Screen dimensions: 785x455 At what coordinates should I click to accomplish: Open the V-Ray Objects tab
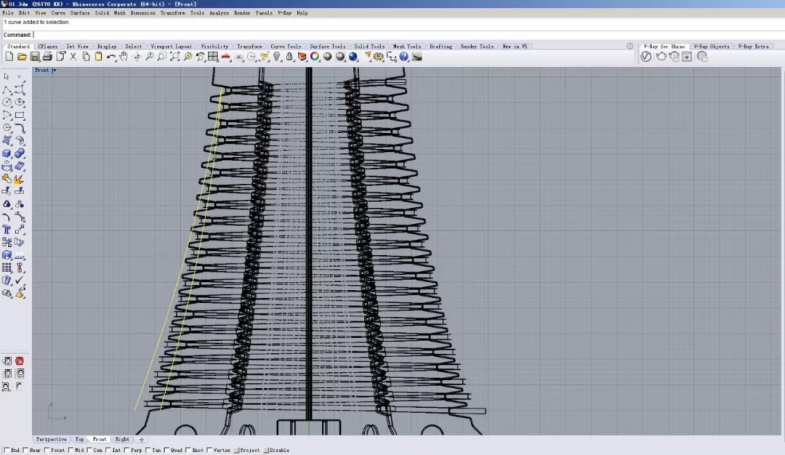point(713,46)
